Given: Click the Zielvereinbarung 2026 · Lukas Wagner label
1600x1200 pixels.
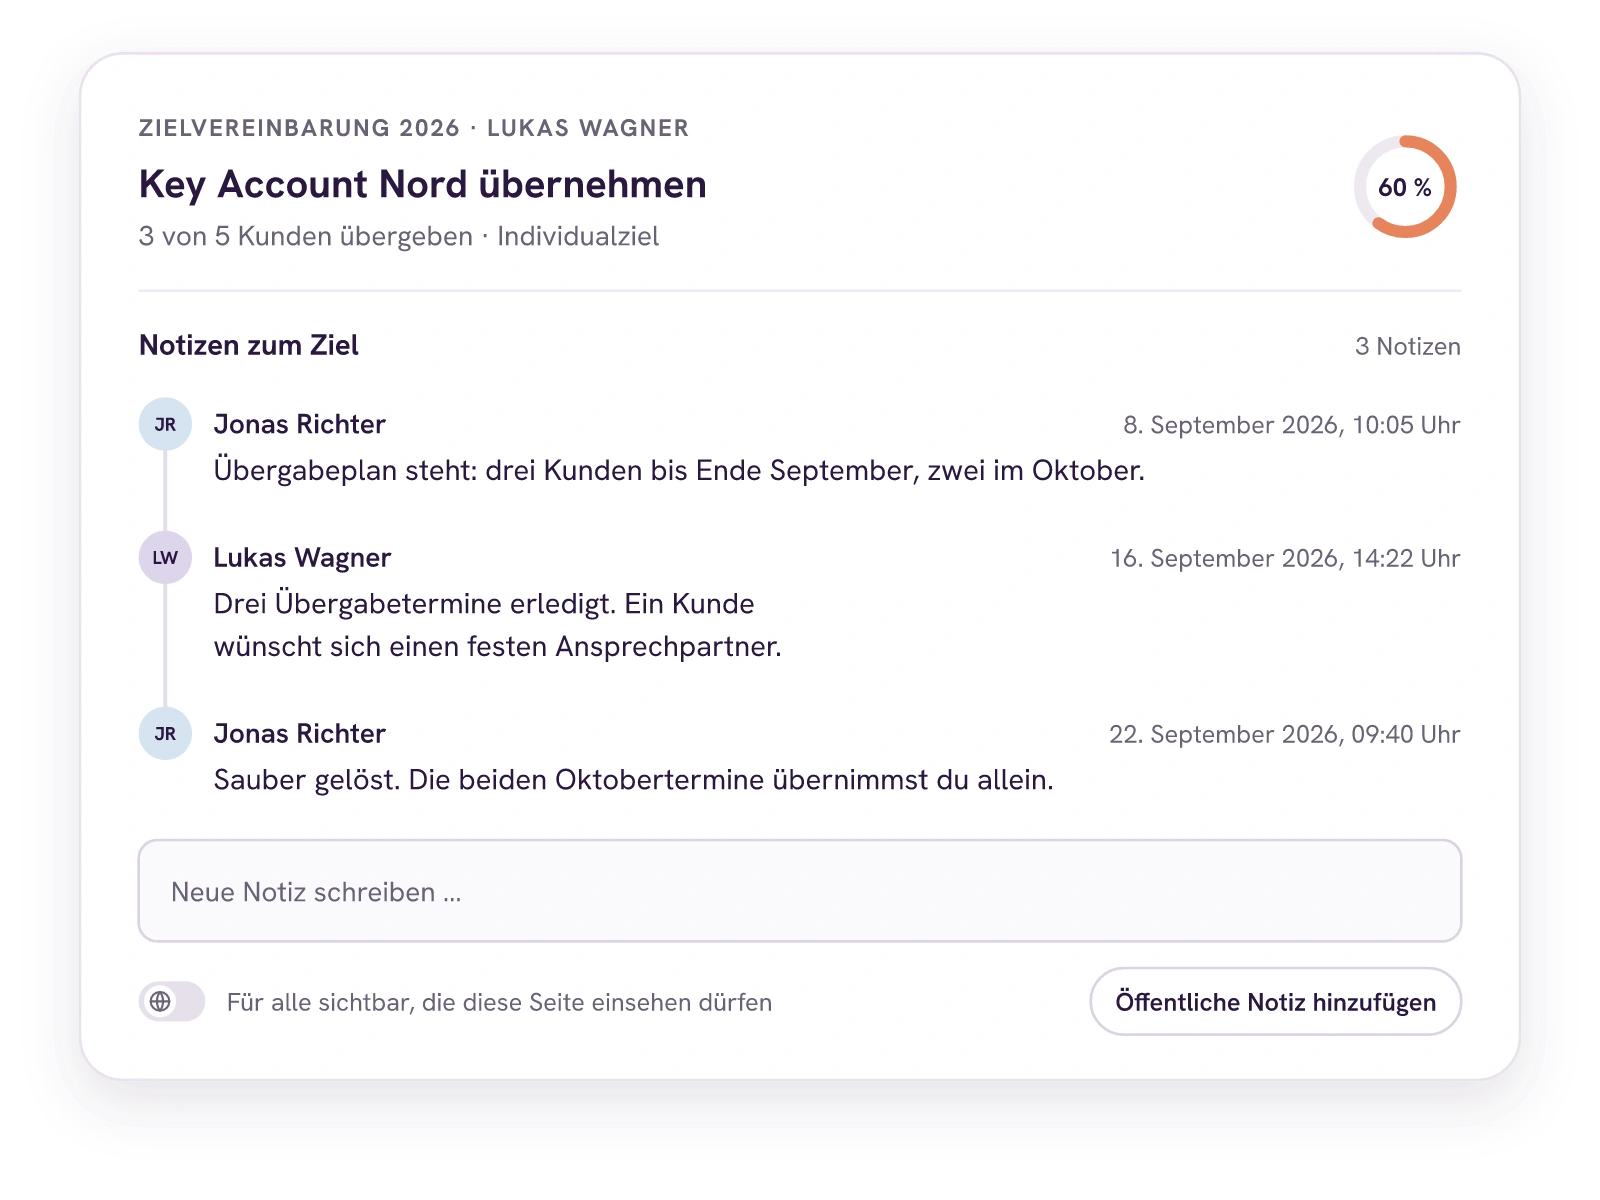Looking at the screenshot, I should point(414,128).
